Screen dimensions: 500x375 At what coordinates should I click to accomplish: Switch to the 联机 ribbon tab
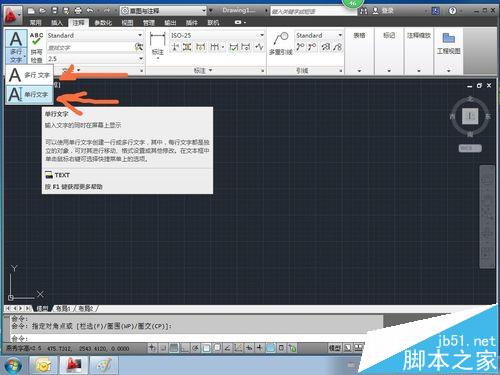point(213,22)
